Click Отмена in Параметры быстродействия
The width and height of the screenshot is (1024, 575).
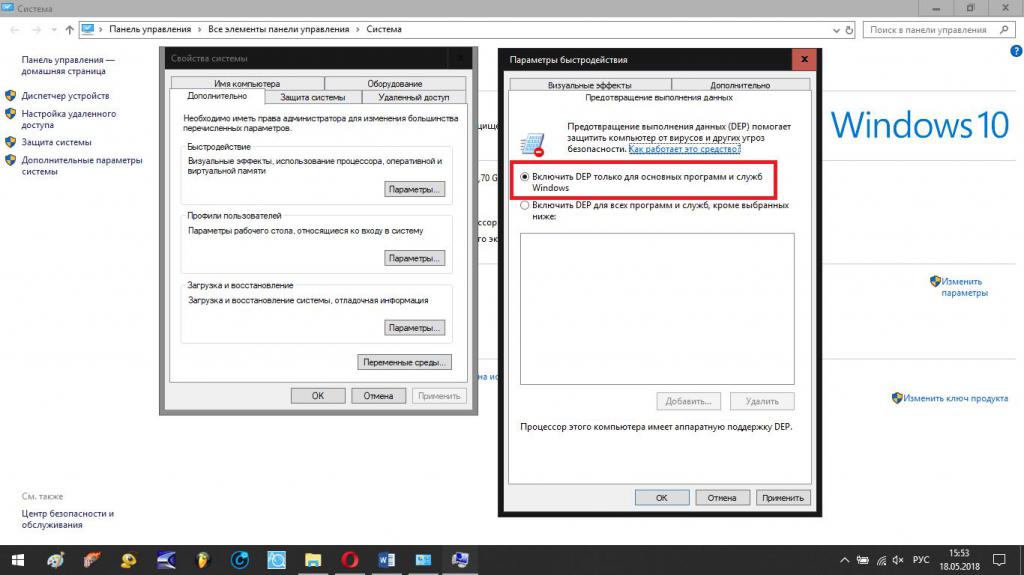[x=722, y=498]
